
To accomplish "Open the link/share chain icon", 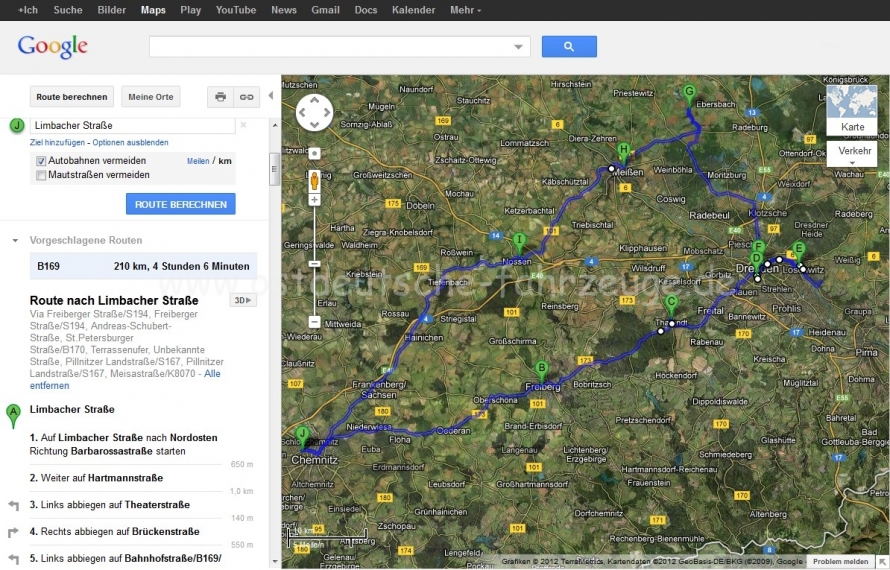I will click(246, 97).
